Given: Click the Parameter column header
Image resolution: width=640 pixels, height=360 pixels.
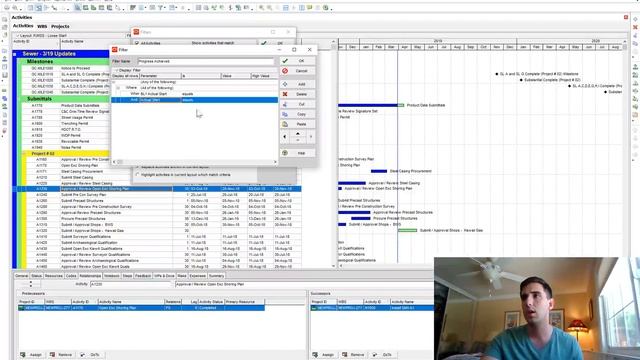Looking at the screenshot, I should 160,76.
